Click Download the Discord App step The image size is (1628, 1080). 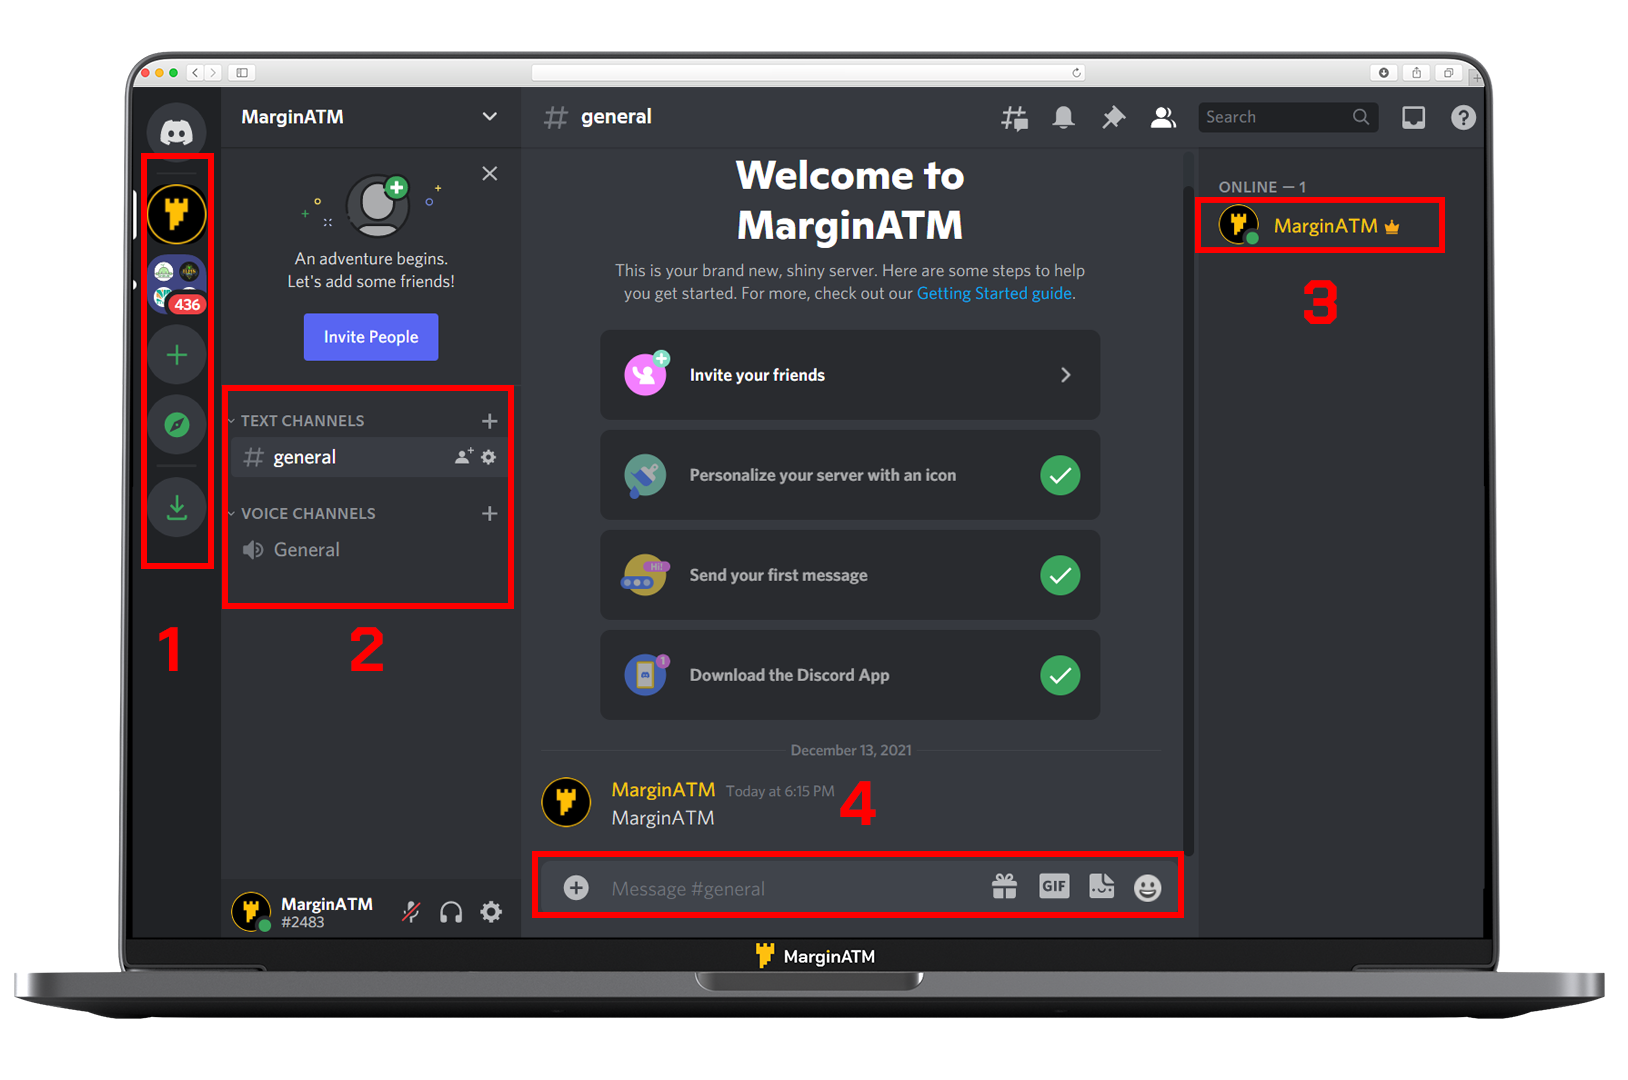click(850, 675)
